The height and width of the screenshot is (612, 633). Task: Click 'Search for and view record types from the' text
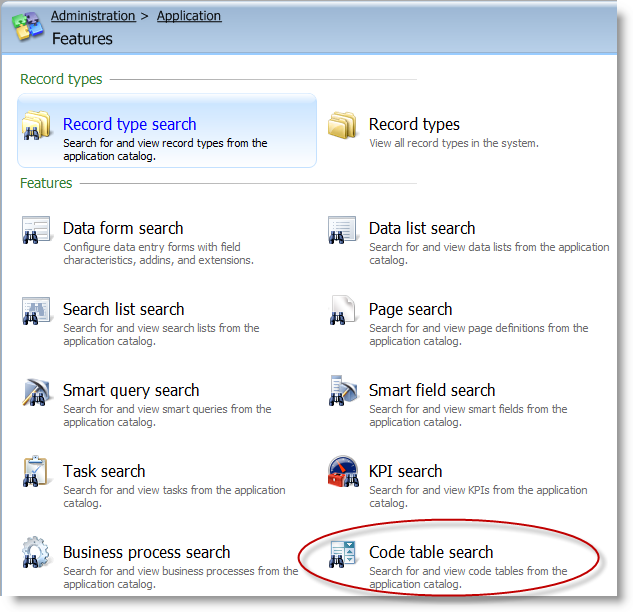[x=165, y=143]
